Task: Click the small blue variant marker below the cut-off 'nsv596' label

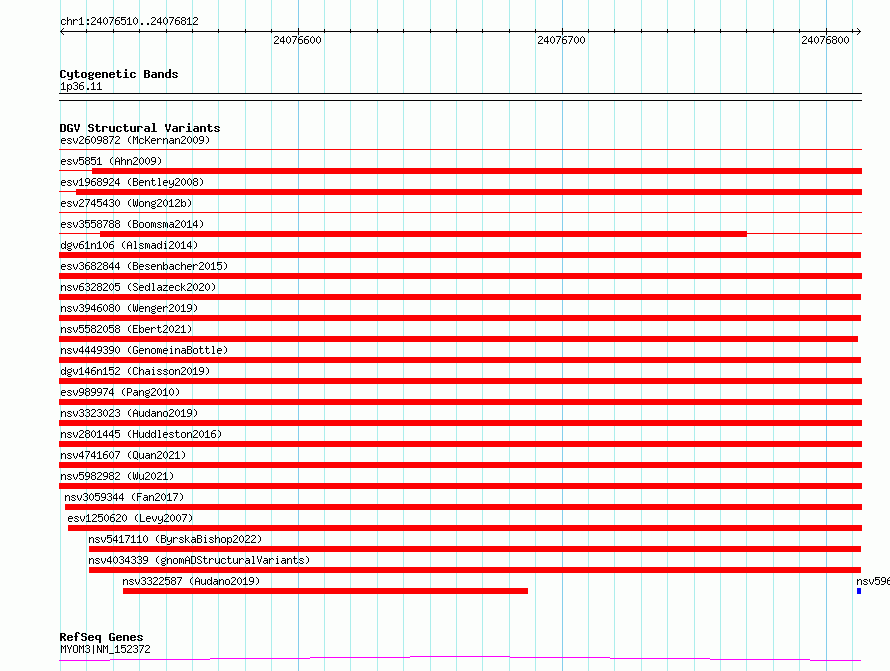Action: pyautogui.click(x=859, y=591)
